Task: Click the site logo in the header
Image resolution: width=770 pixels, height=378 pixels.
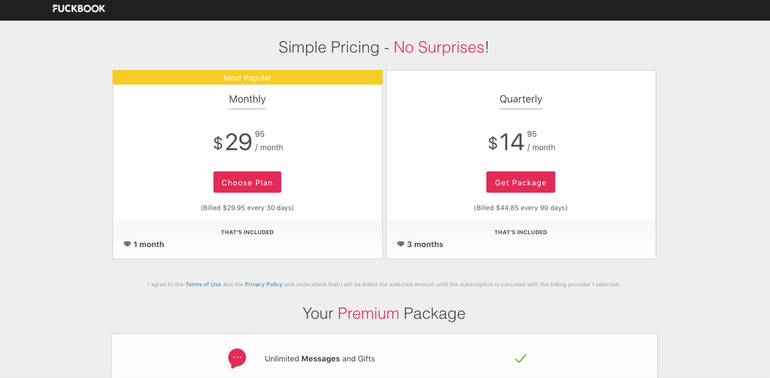Action: tap(79, 8)
